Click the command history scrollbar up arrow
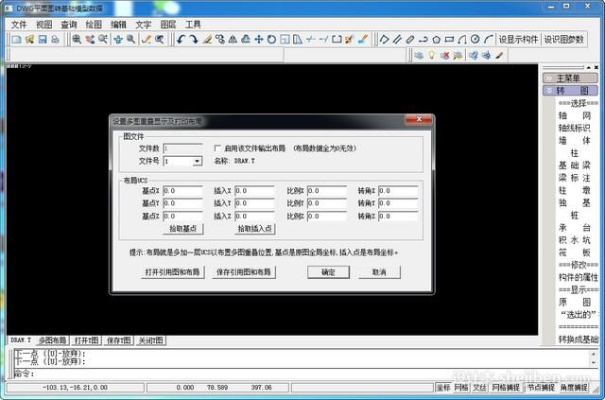The image size is (605, 400). click(x=593, y=354)
